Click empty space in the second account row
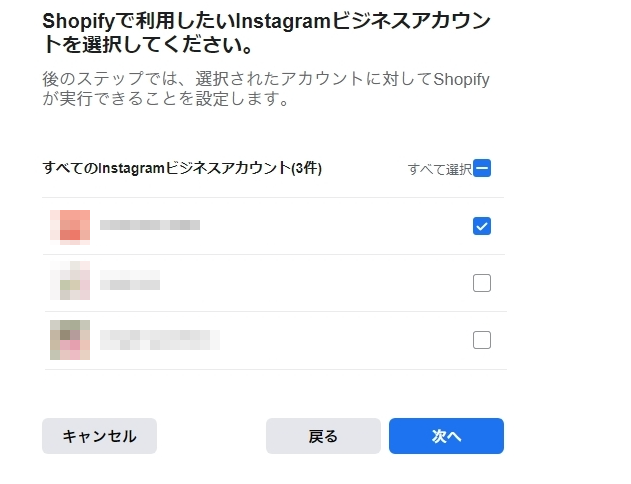631x484 pixels. 320,283
